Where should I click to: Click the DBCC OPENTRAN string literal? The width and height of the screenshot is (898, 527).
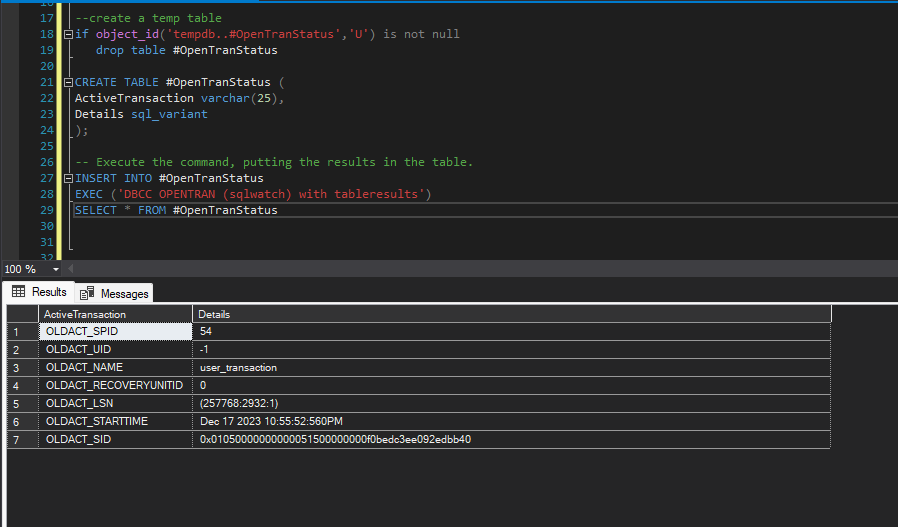[271, 194]
